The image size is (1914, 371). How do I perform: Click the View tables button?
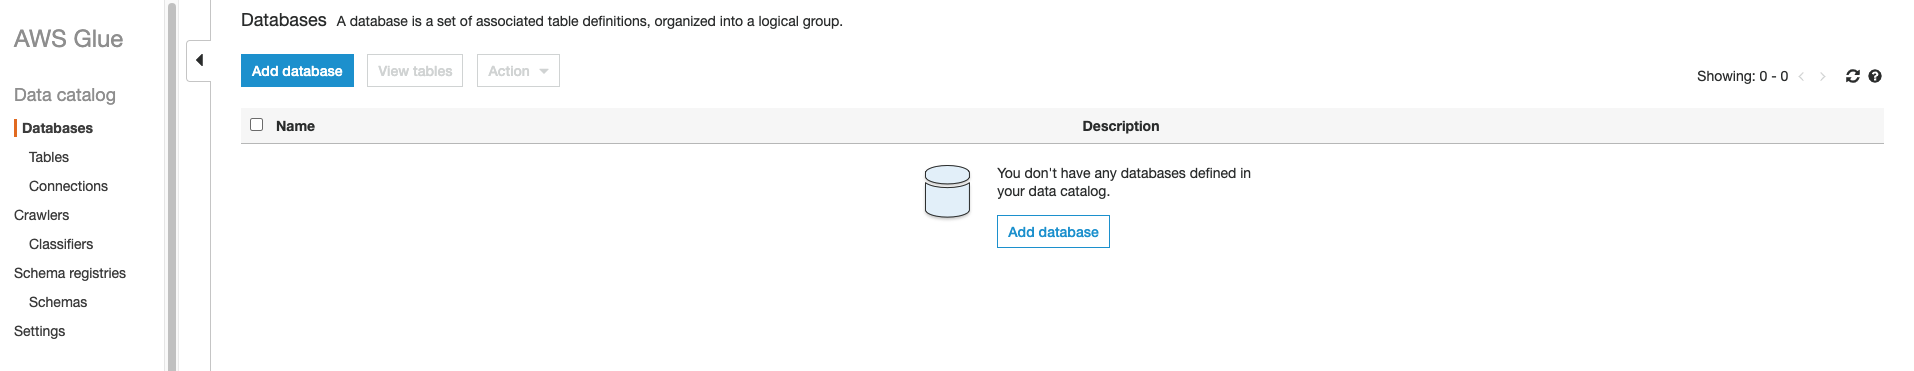(x=415, y=71)
